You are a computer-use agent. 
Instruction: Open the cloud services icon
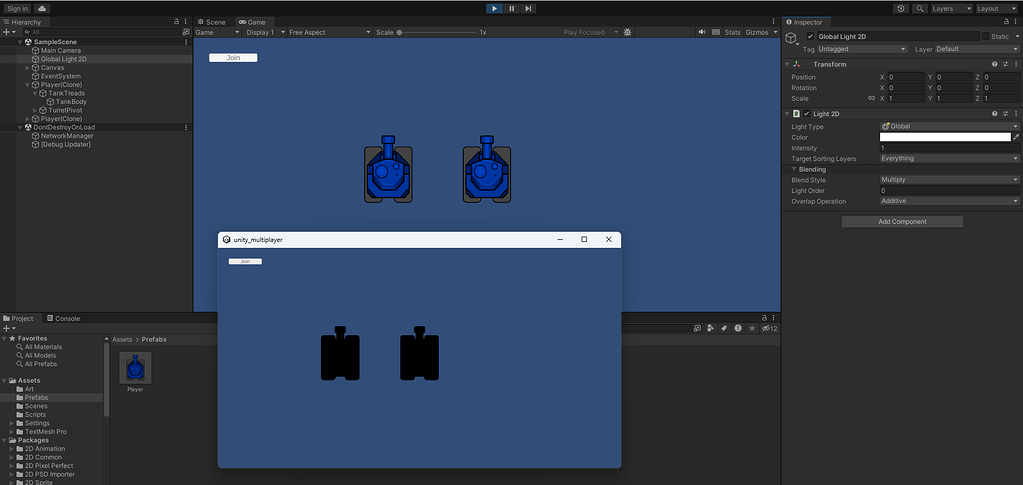[43, 8]
